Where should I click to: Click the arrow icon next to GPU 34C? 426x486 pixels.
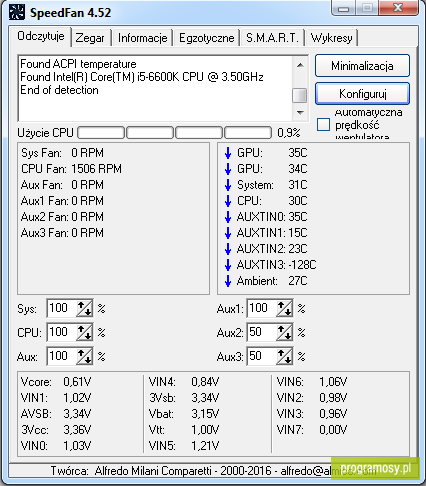pyautogui.click(x=228, y=169)
